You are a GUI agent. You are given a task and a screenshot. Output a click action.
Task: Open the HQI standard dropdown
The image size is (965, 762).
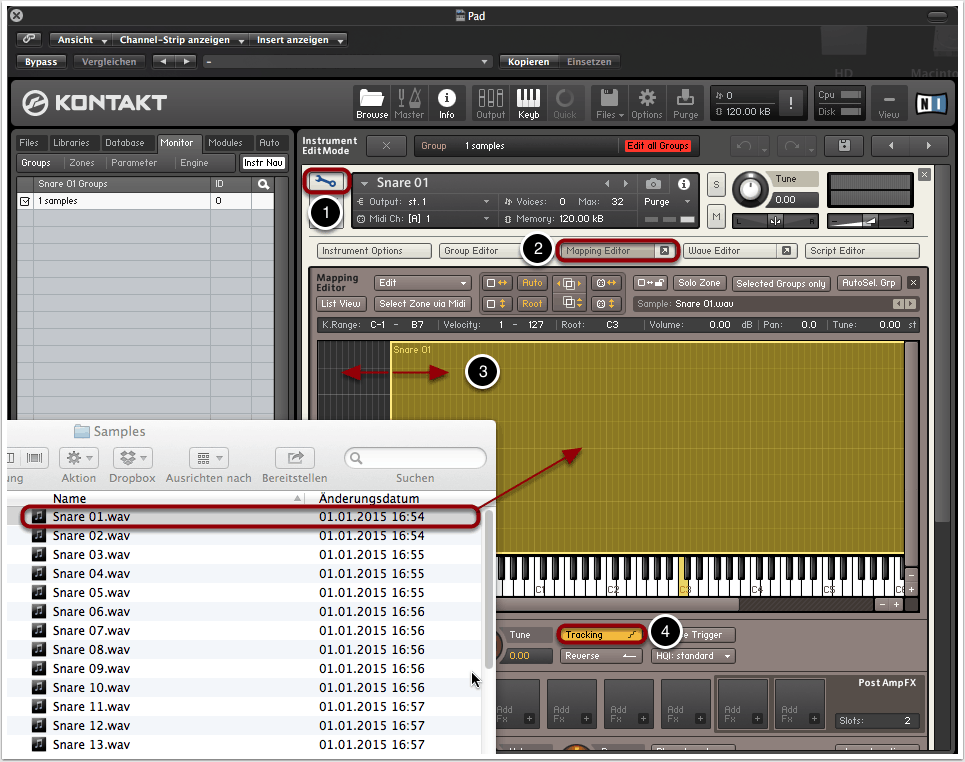pyautogui.click(x=692, y=656)
